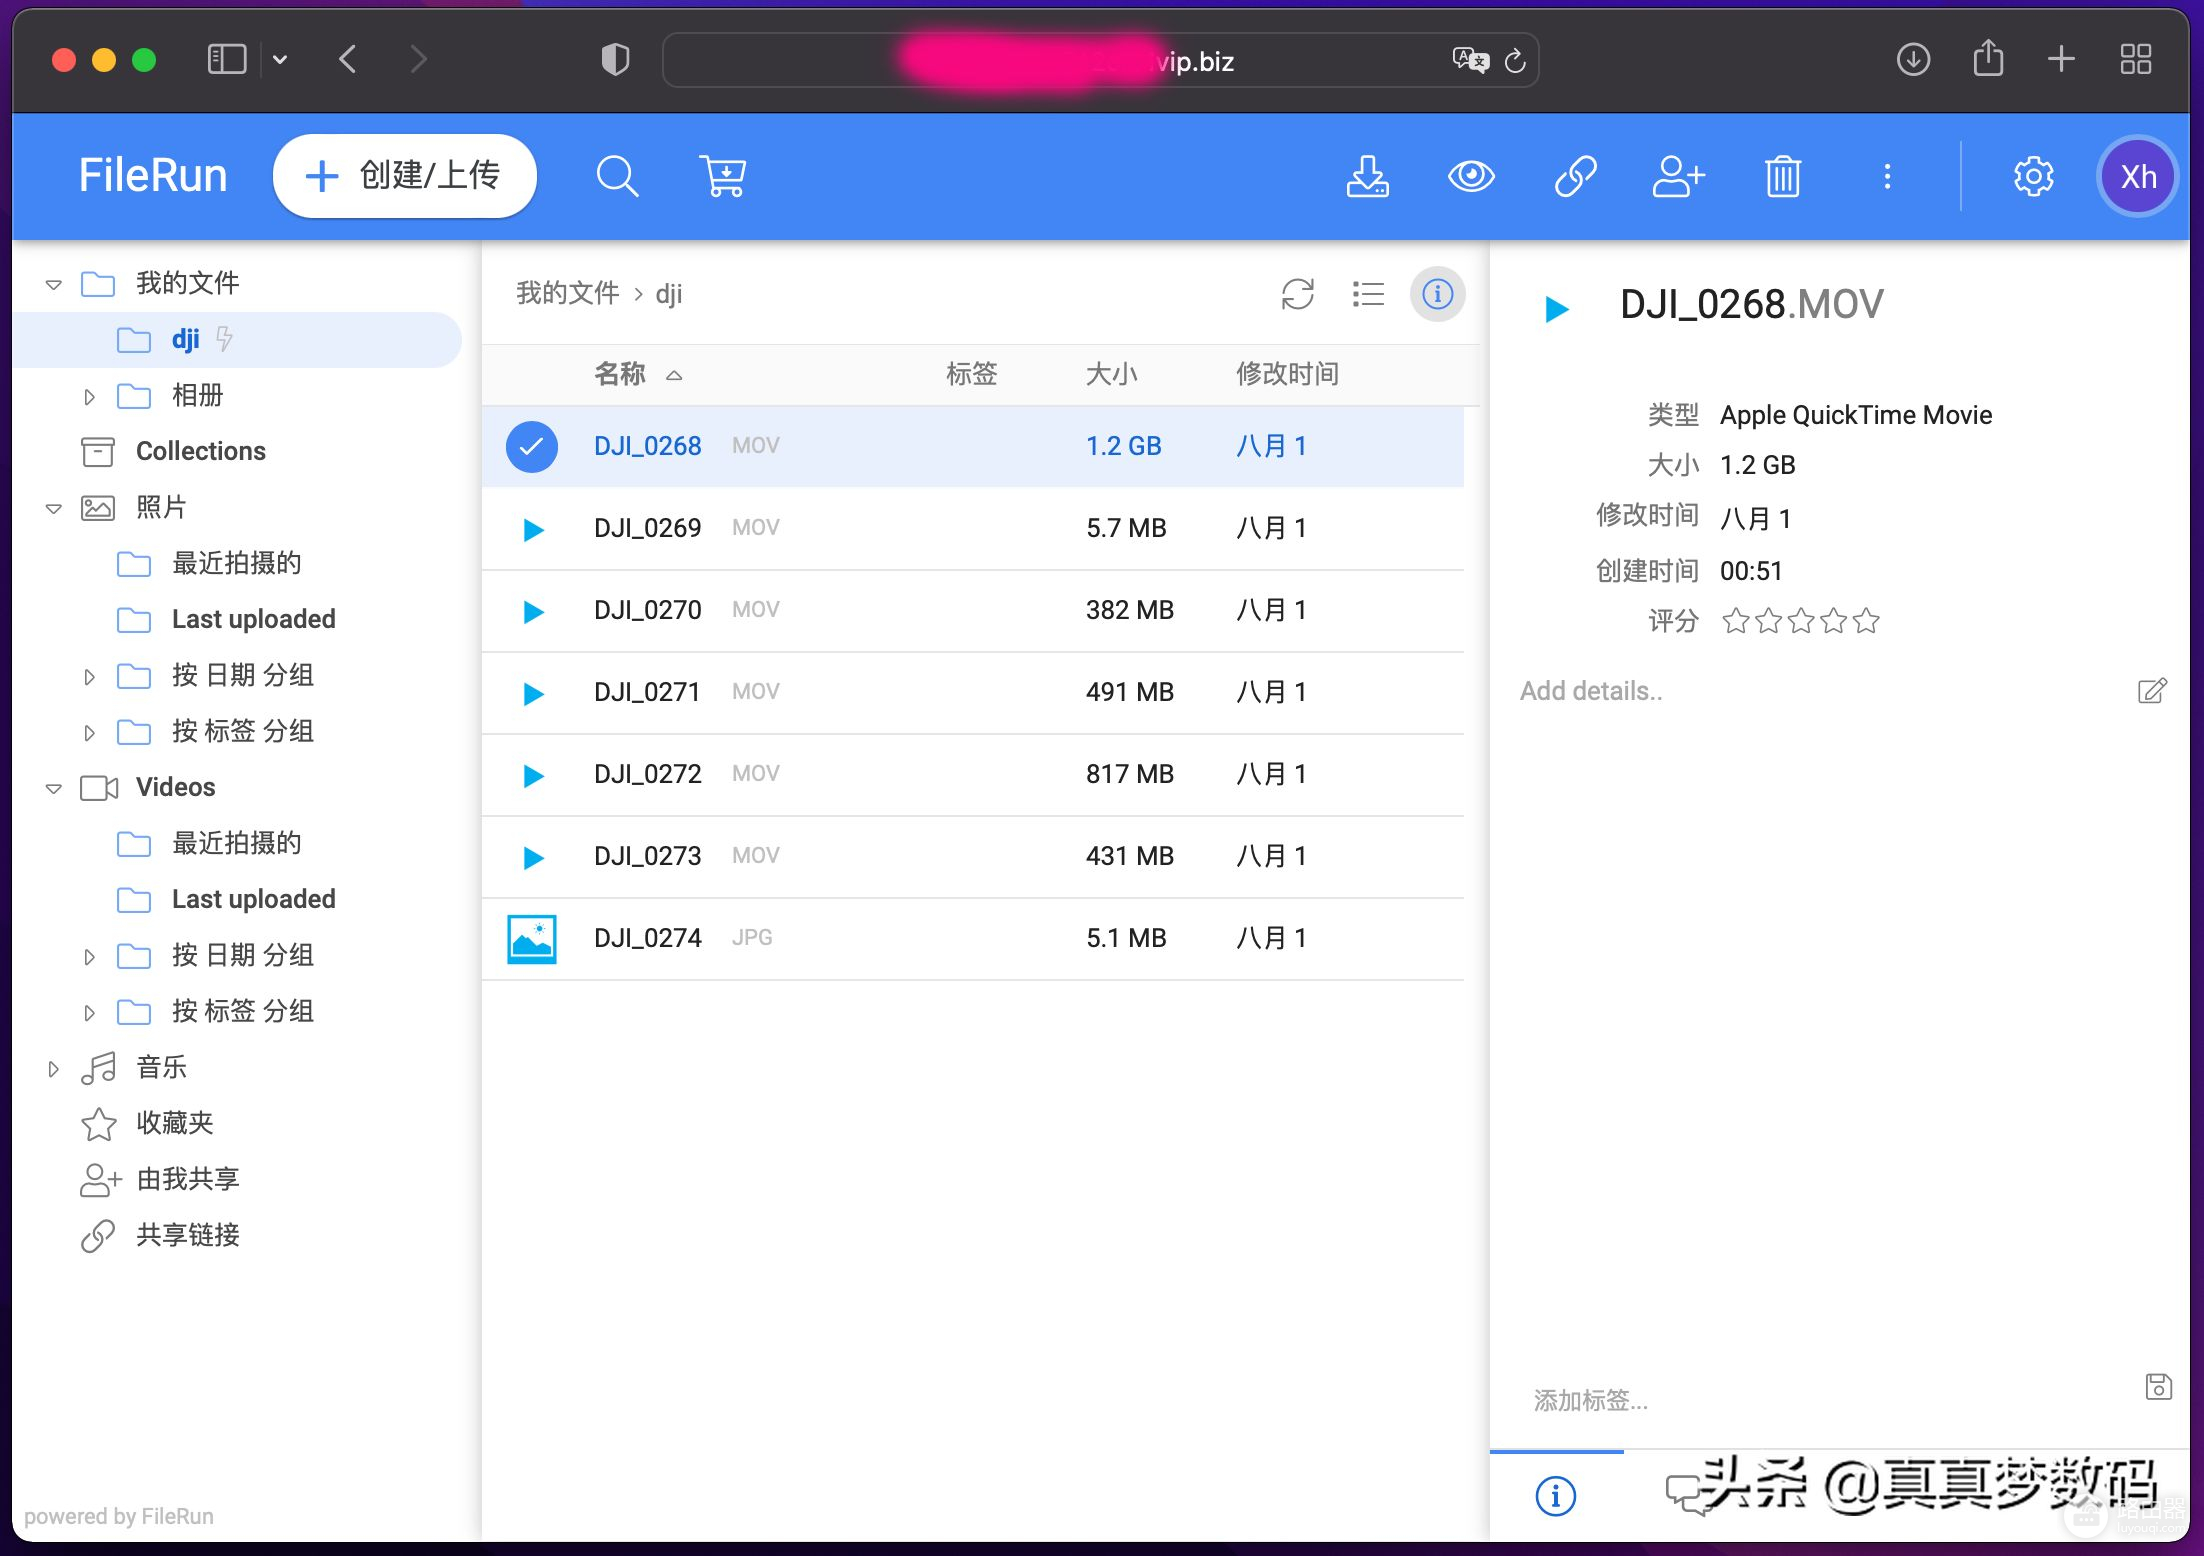The image size is (2204, 1556).
Task: Expand the 音乐 tree node
Action: pyautogui.click(x=54, y=1069)
